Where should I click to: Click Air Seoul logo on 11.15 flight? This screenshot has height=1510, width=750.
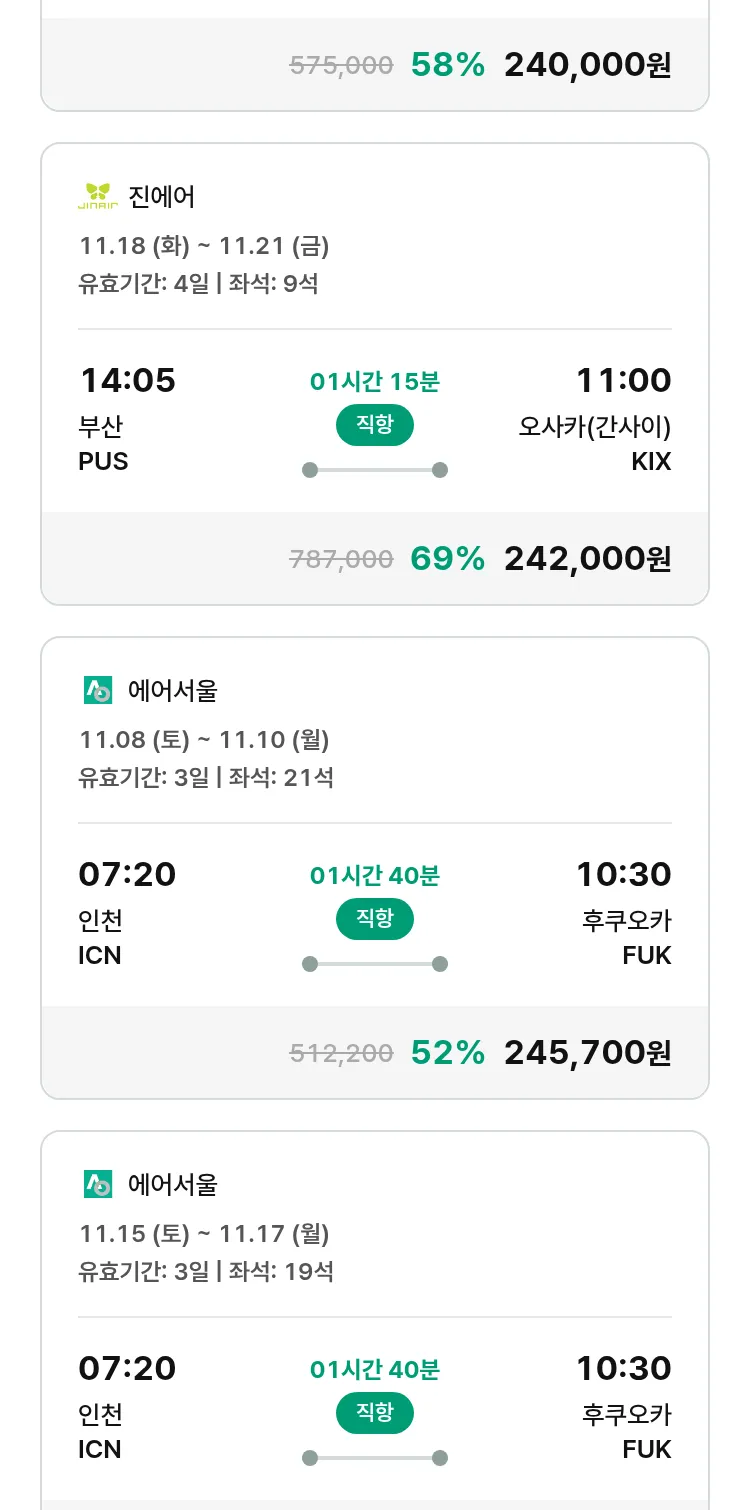[x=98, y=1184]
